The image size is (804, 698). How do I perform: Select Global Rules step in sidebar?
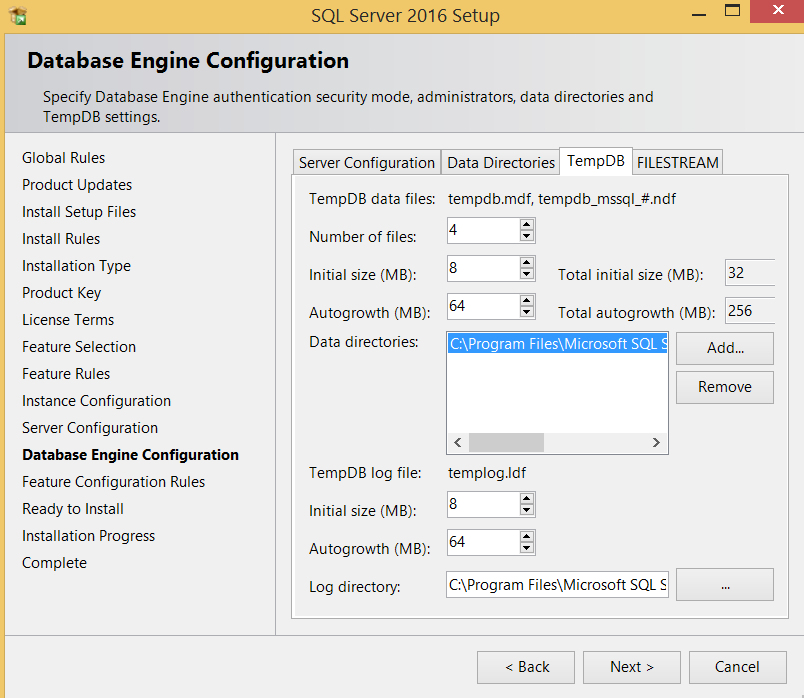[64, 158]
